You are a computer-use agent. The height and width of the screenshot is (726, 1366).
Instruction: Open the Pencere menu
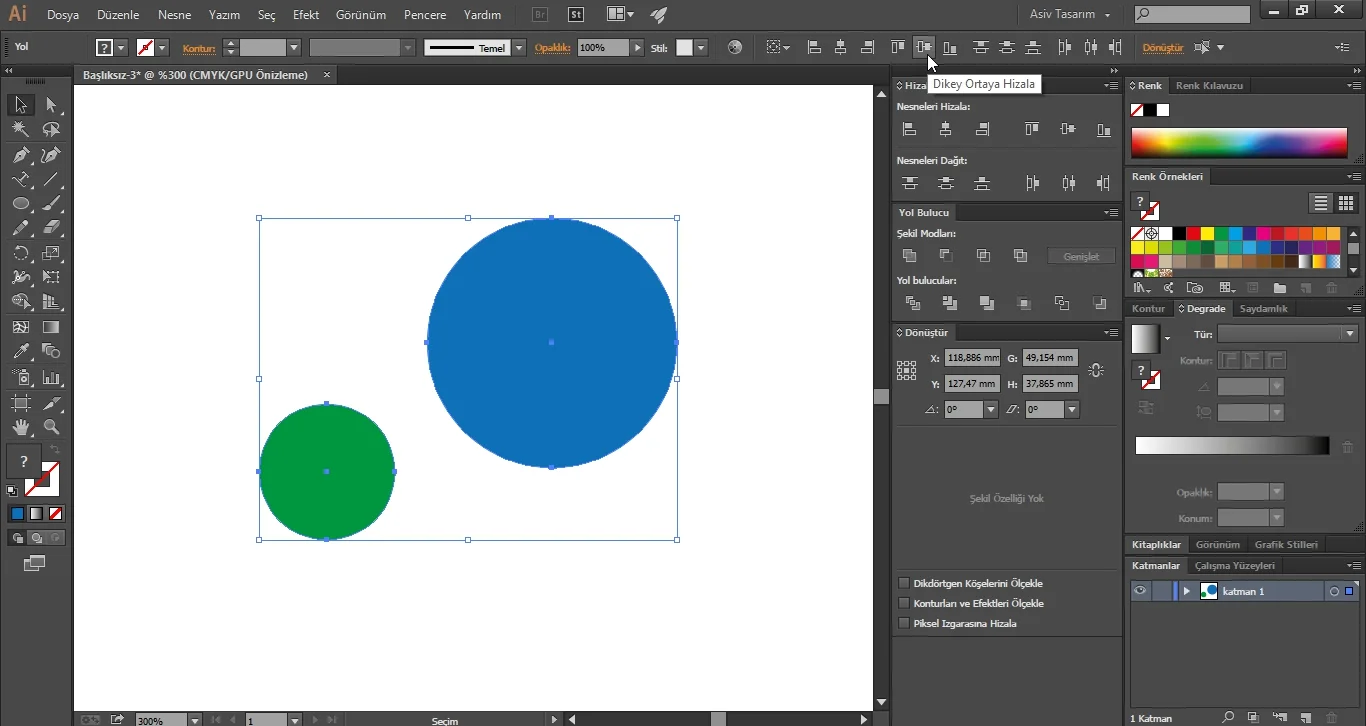click(x=425, y=15)
